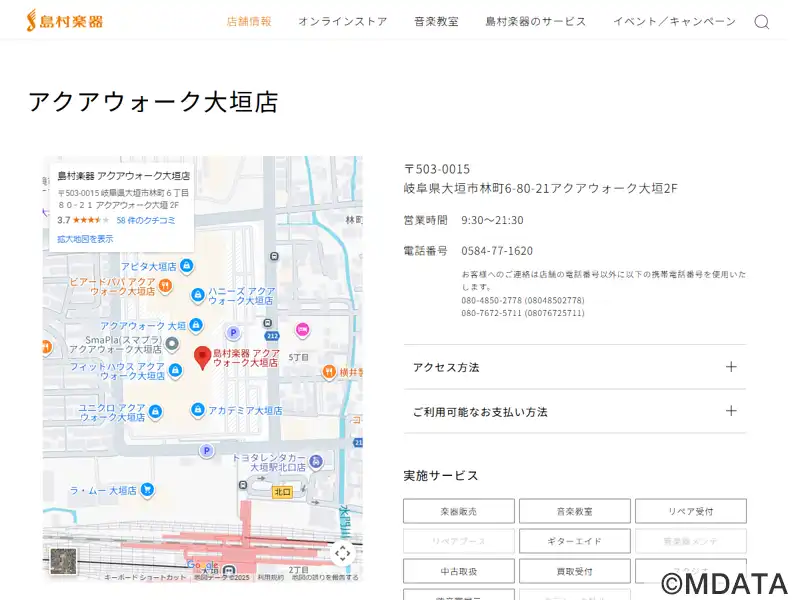Open the オンラインストア menu item
This screenshot has width=800, height=600.
point(342,21)
